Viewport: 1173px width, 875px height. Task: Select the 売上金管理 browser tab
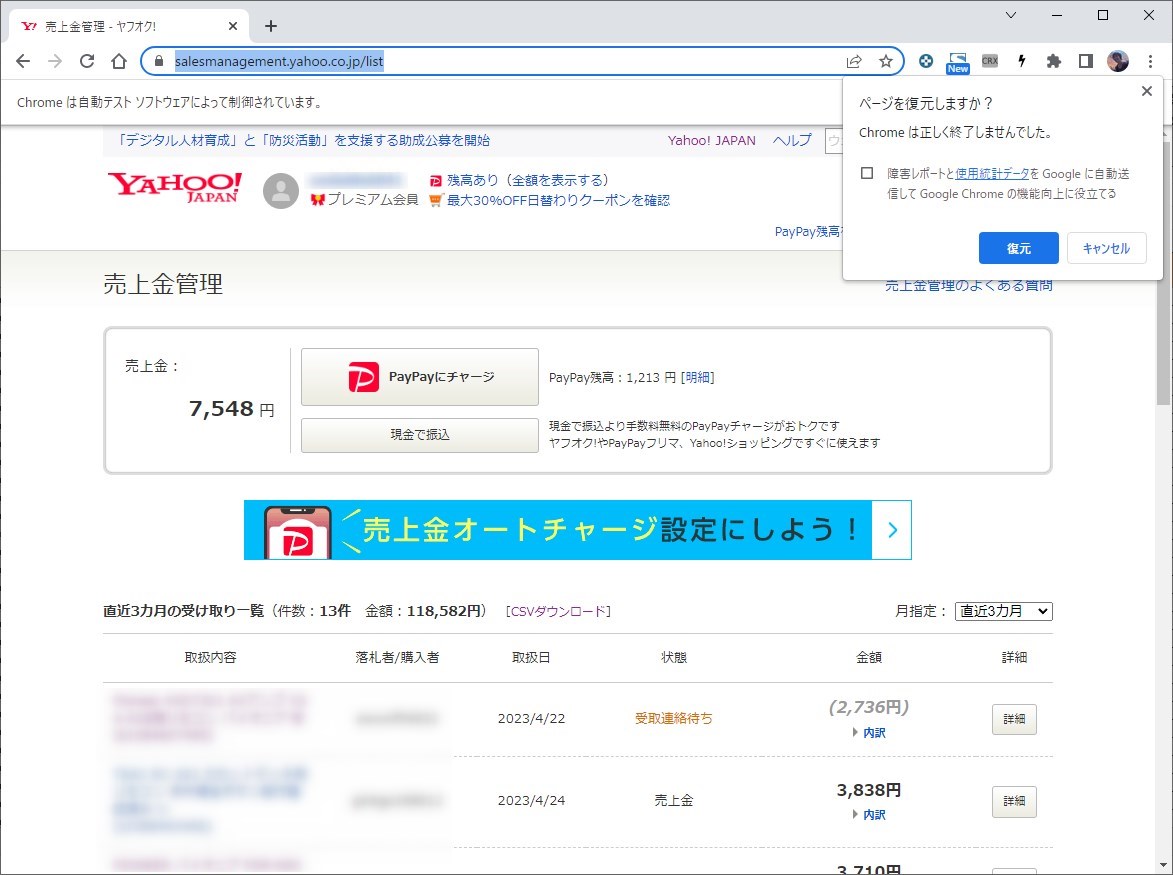[x=127, y=26]
